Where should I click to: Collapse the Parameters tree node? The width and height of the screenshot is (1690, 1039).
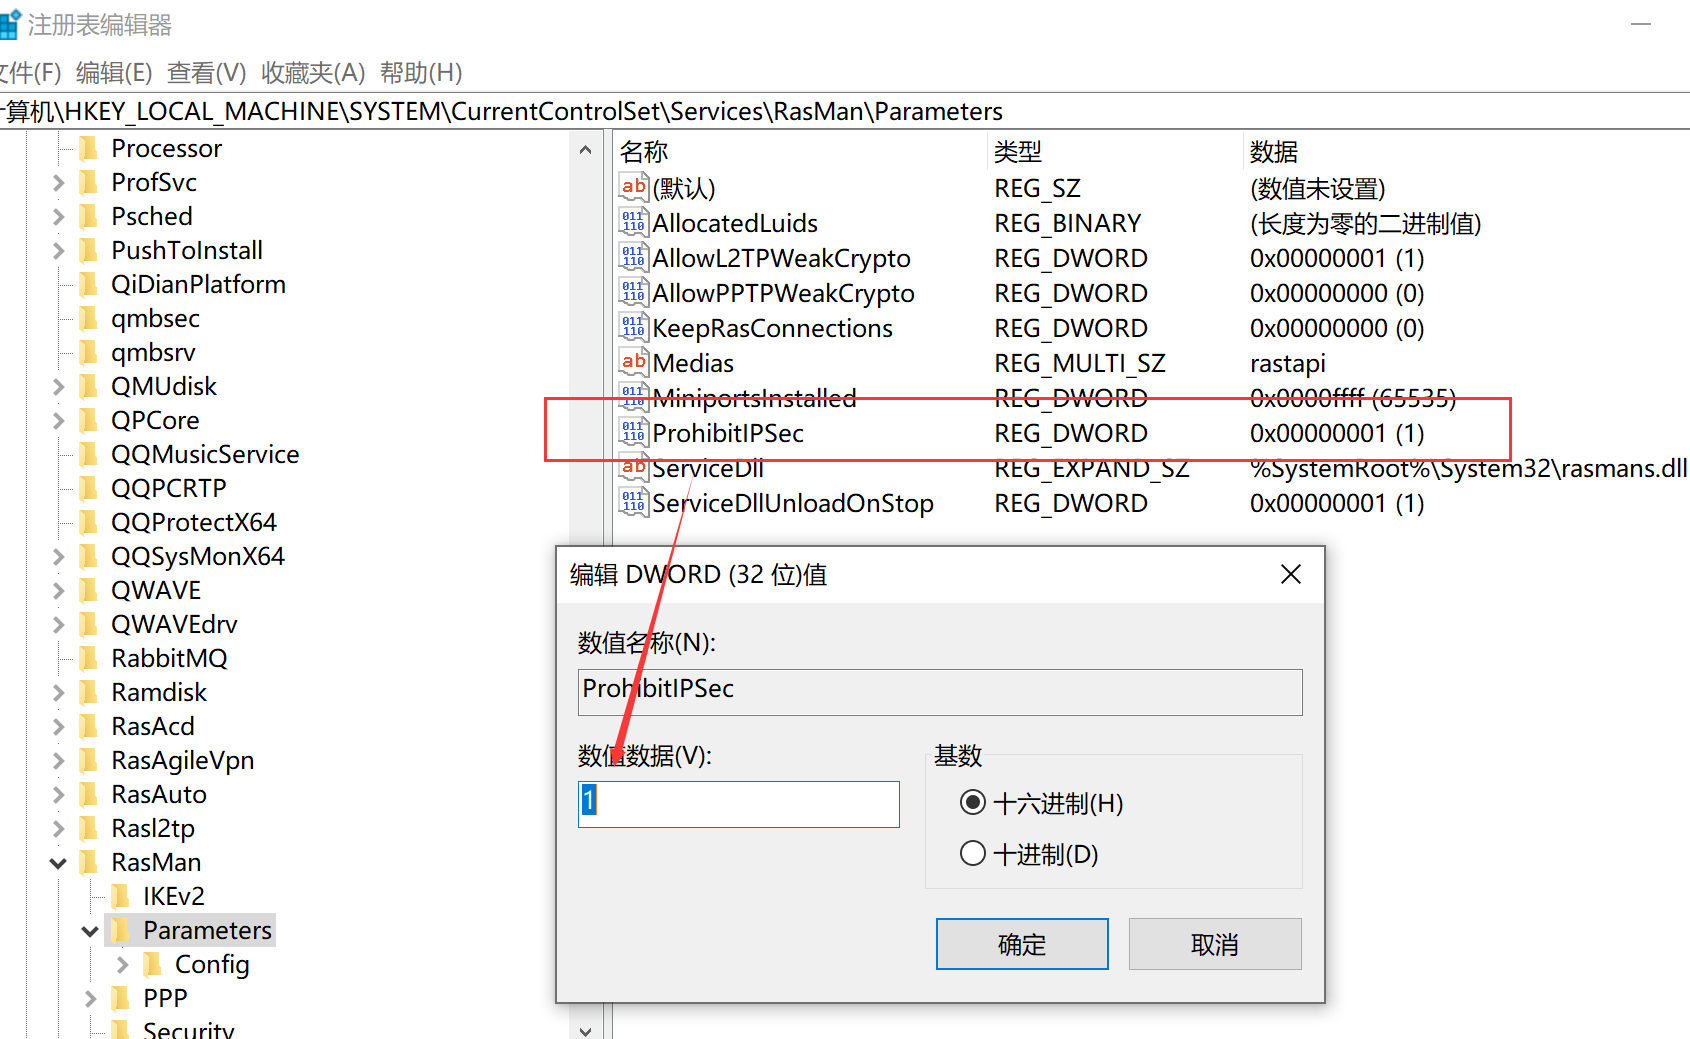(90, 931)
